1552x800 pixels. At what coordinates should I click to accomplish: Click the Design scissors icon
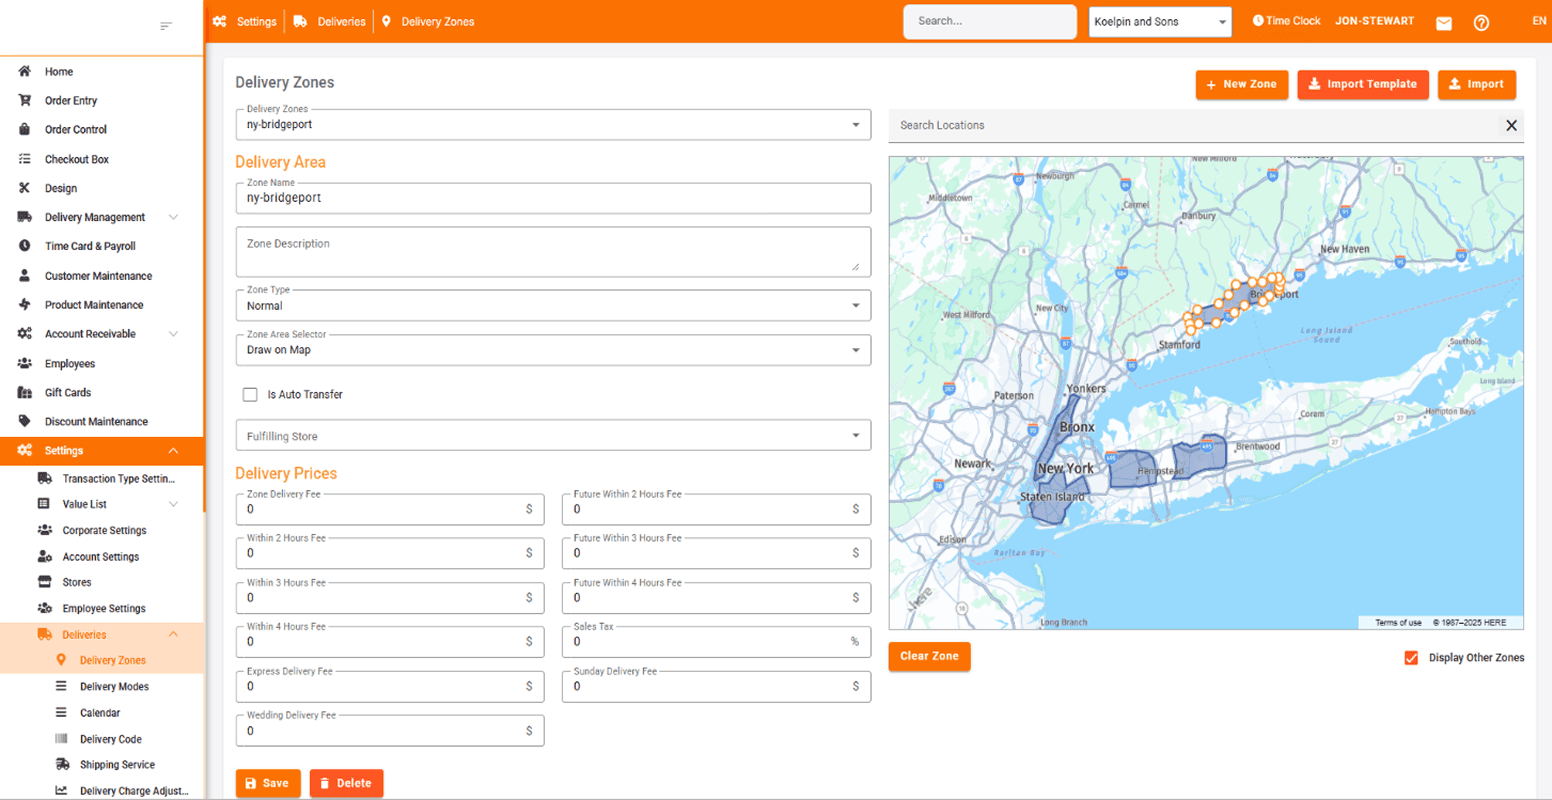pos(25,188)
